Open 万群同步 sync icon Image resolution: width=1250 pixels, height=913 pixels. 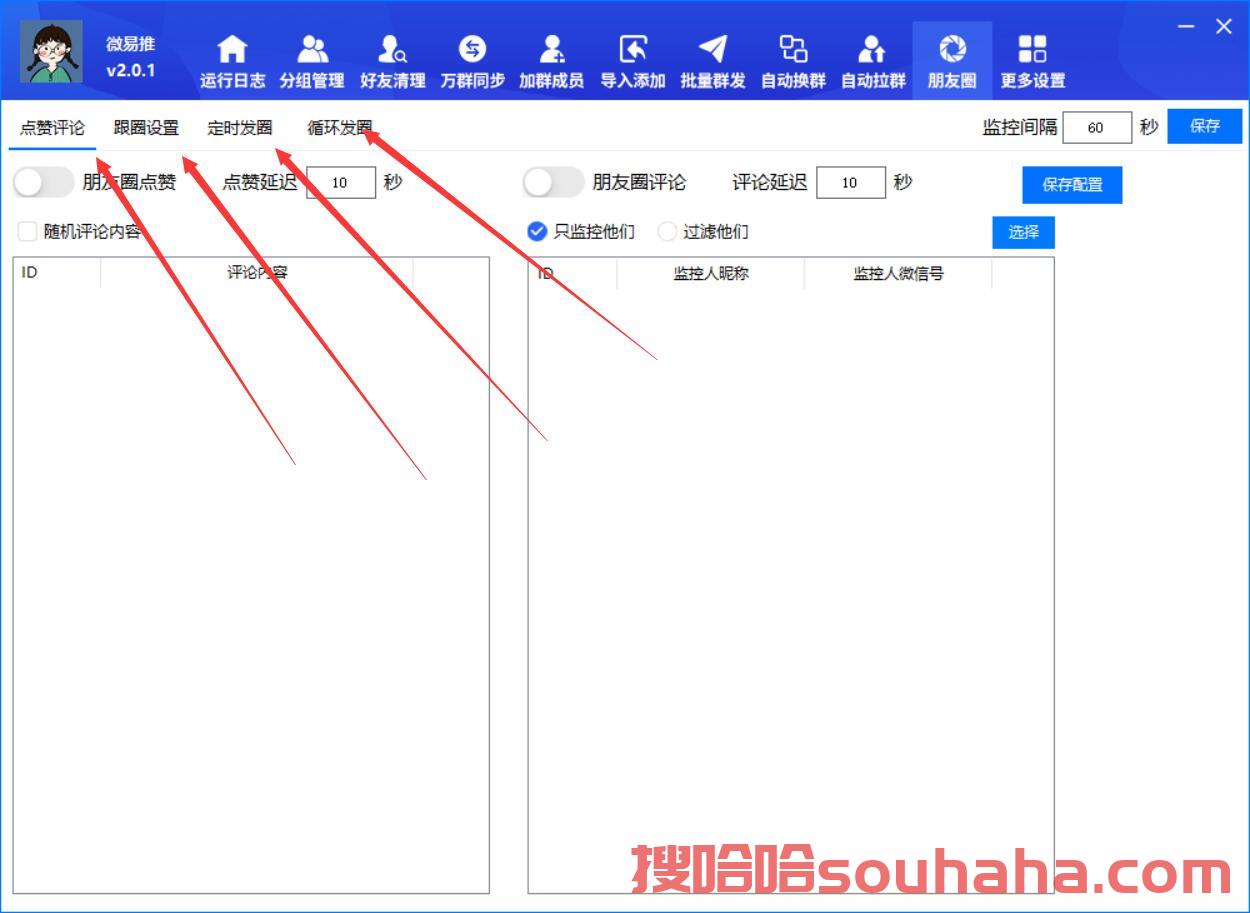pyautogui.click(x=472, y=49)
